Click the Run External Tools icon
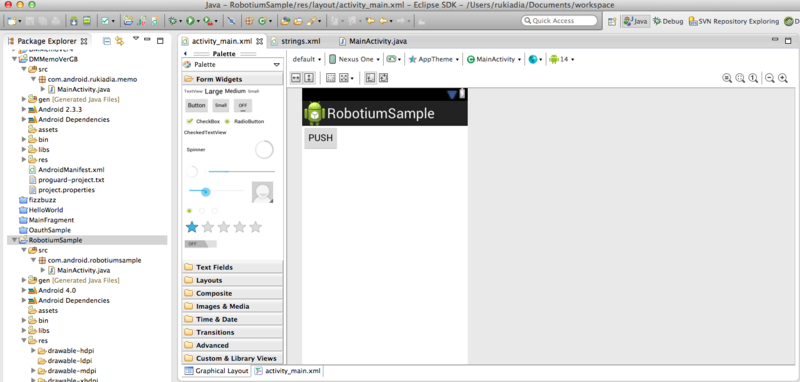The width and height of the screenshot is (800, 382). 207,21
